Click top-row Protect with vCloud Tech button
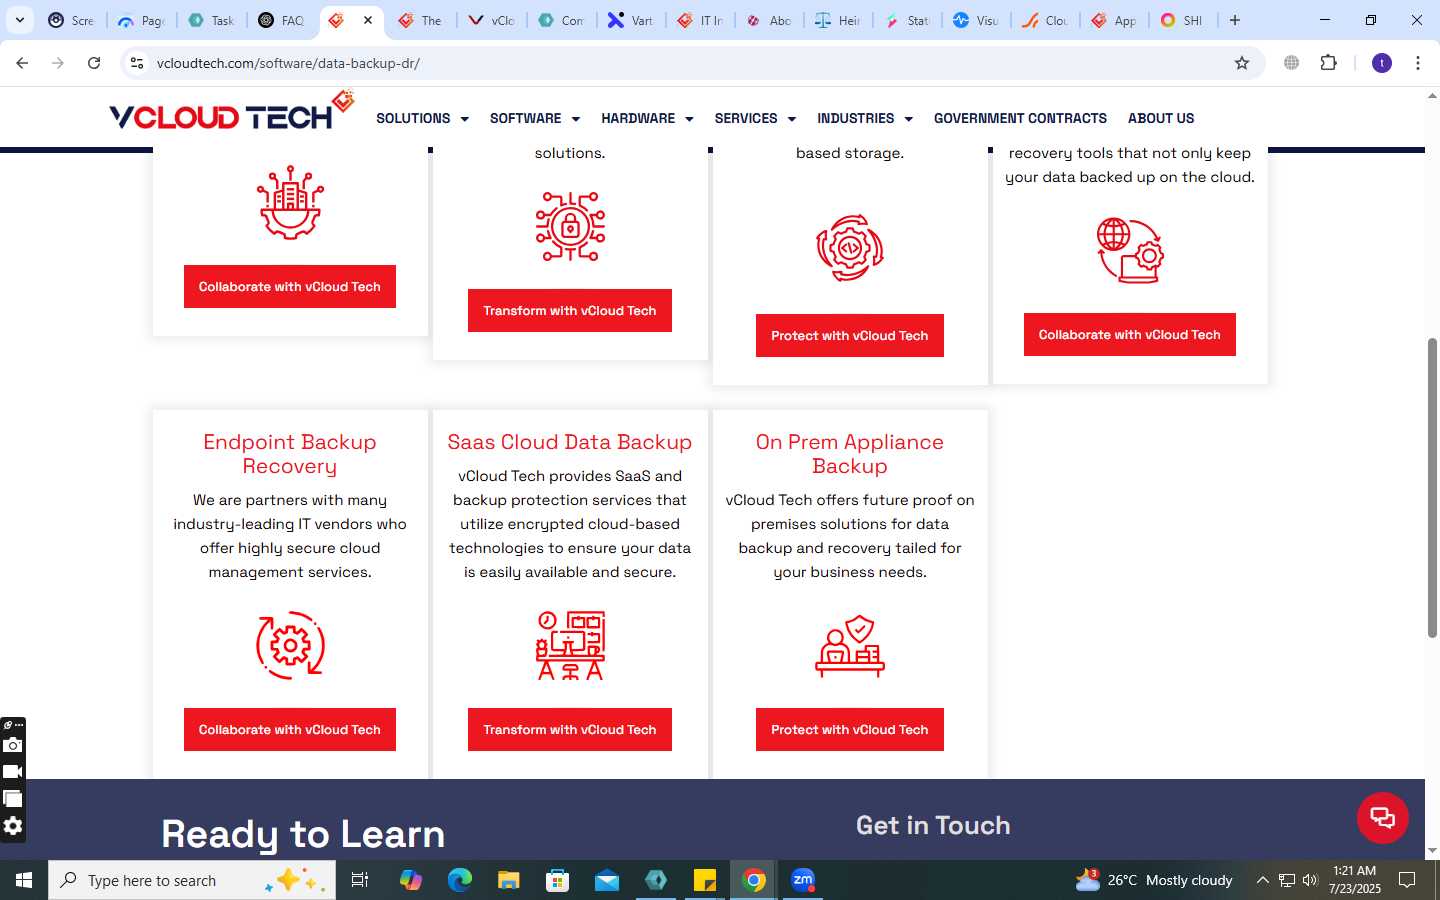This screenshot has height=900, width=1440. [x=850, y=335]
